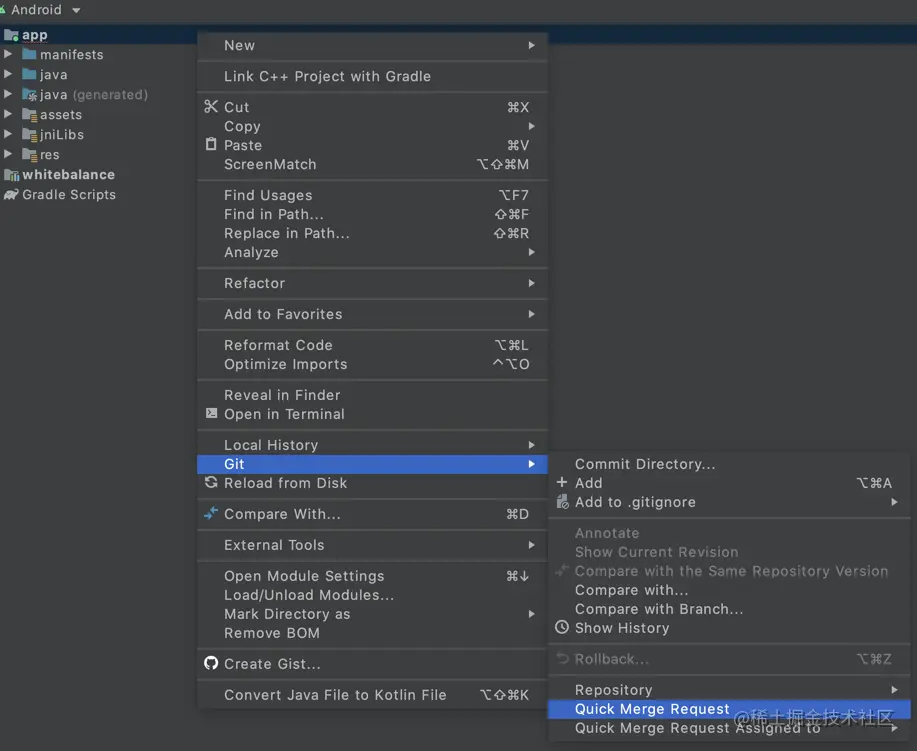Expand the manifests tree node
The width and height of the screenshot is (917, 751).
click(x=8, y=54)
